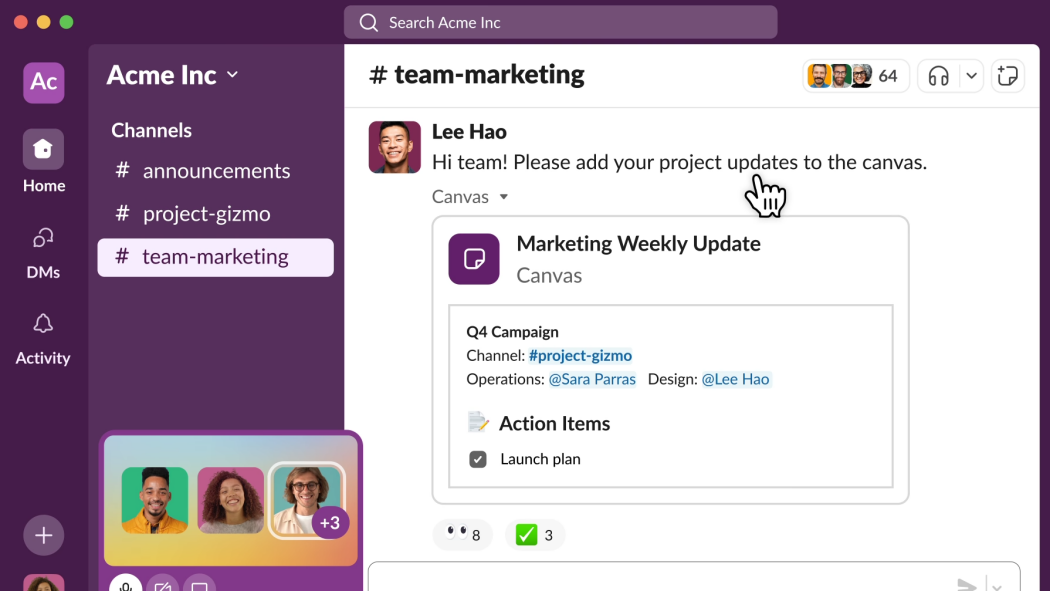Expand the Canvas attachment dropdown

504,196
